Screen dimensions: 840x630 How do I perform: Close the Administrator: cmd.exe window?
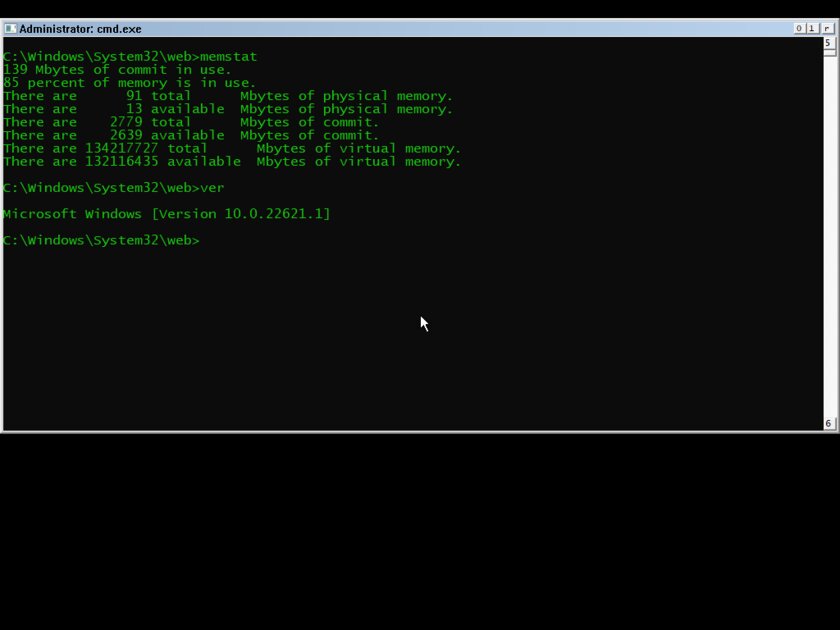827,28
